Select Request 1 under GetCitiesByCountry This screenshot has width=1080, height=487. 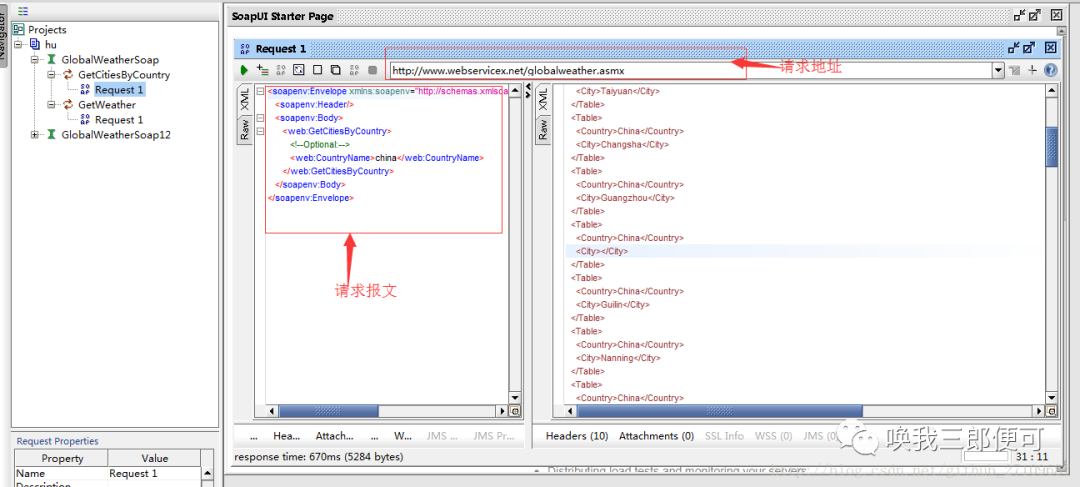click(x=120, y=90)
